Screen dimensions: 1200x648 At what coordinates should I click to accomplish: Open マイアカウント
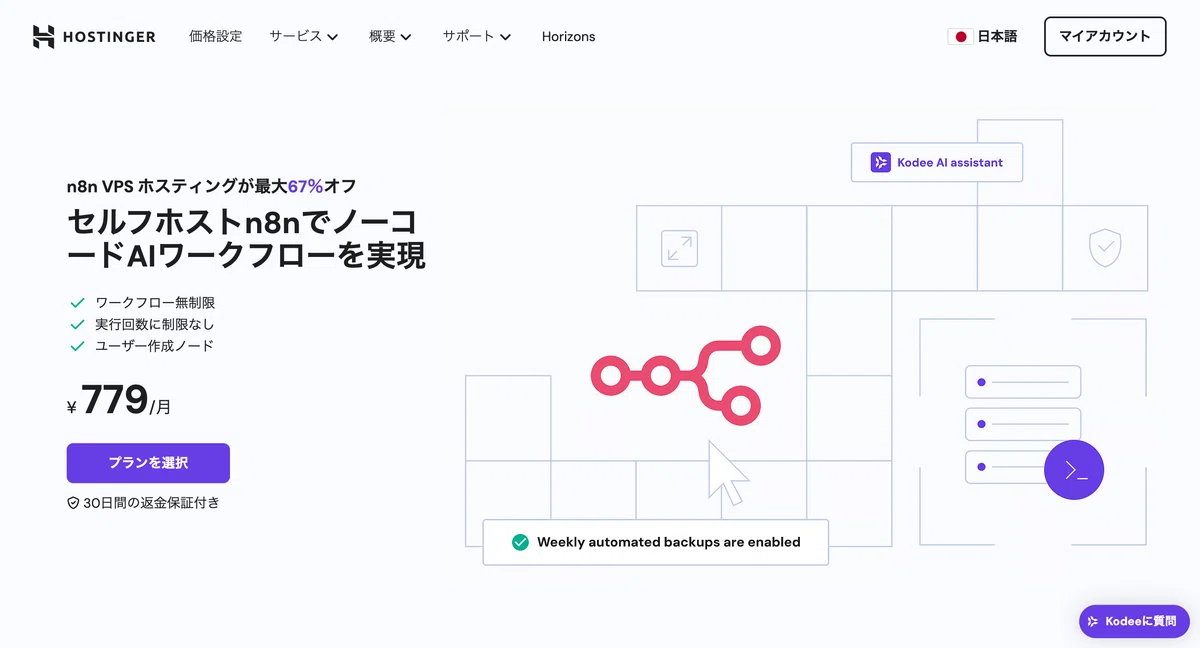pos(1105,36)
